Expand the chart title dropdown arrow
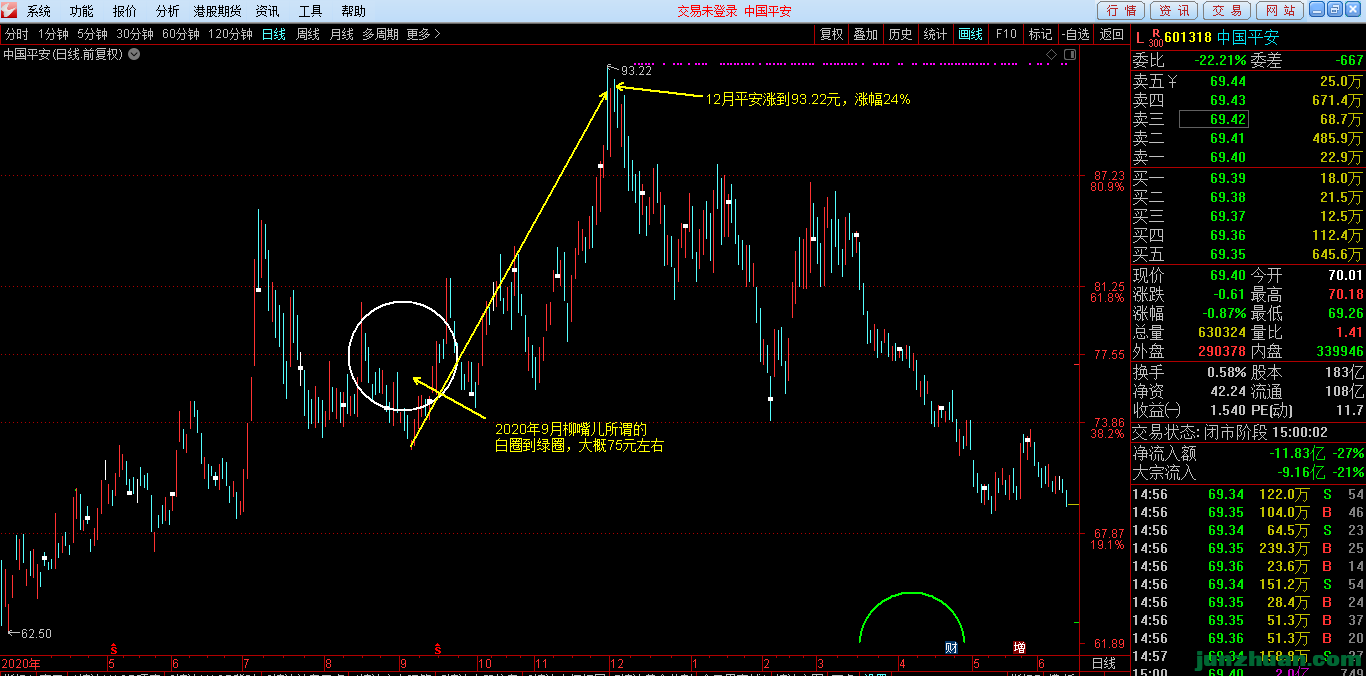1366x676 pixels. 134,54
